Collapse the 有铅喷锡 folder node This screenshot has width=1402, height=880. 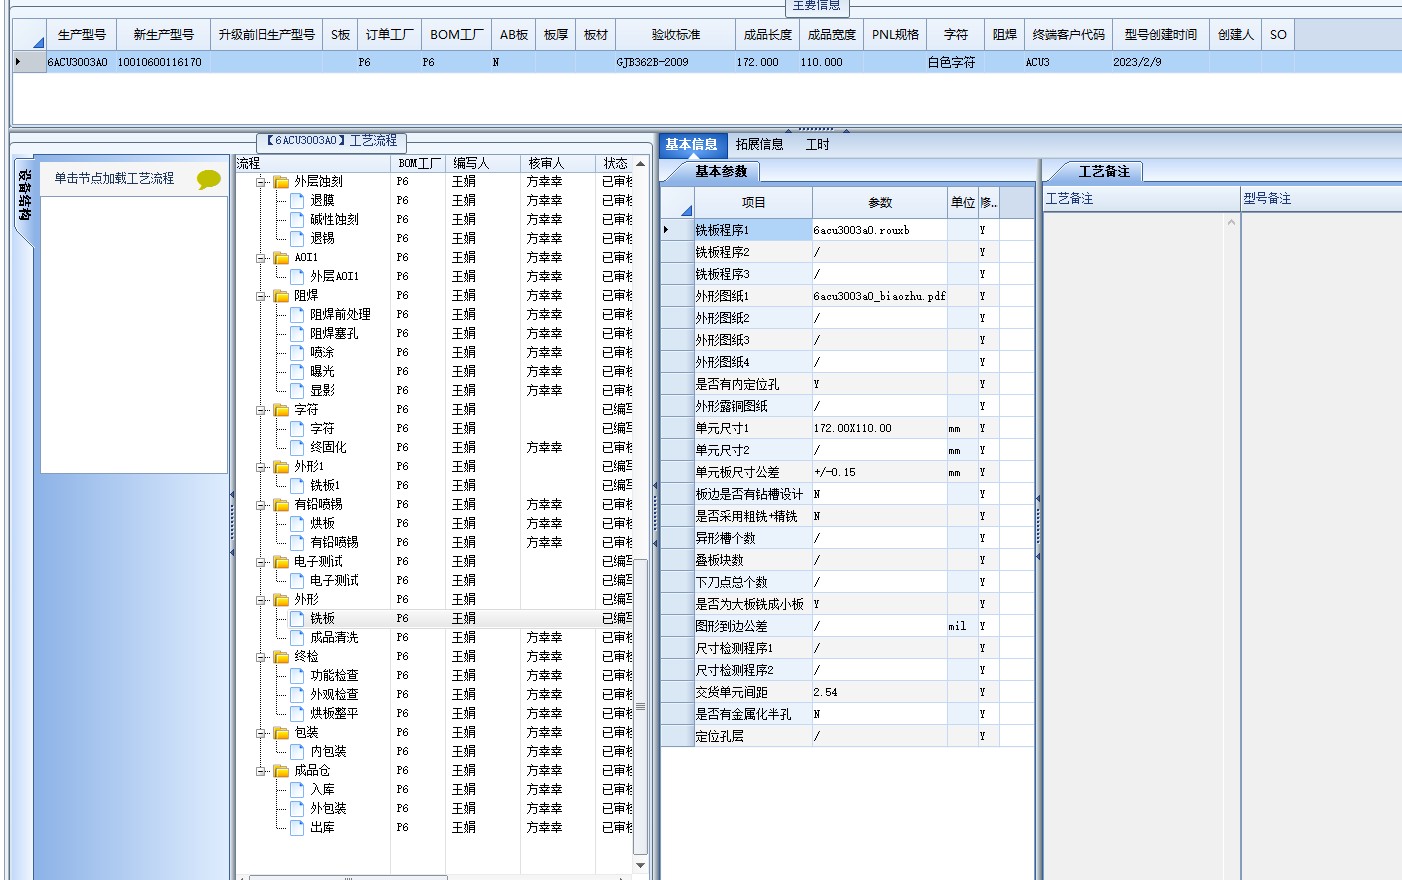[x=261, y=505]
